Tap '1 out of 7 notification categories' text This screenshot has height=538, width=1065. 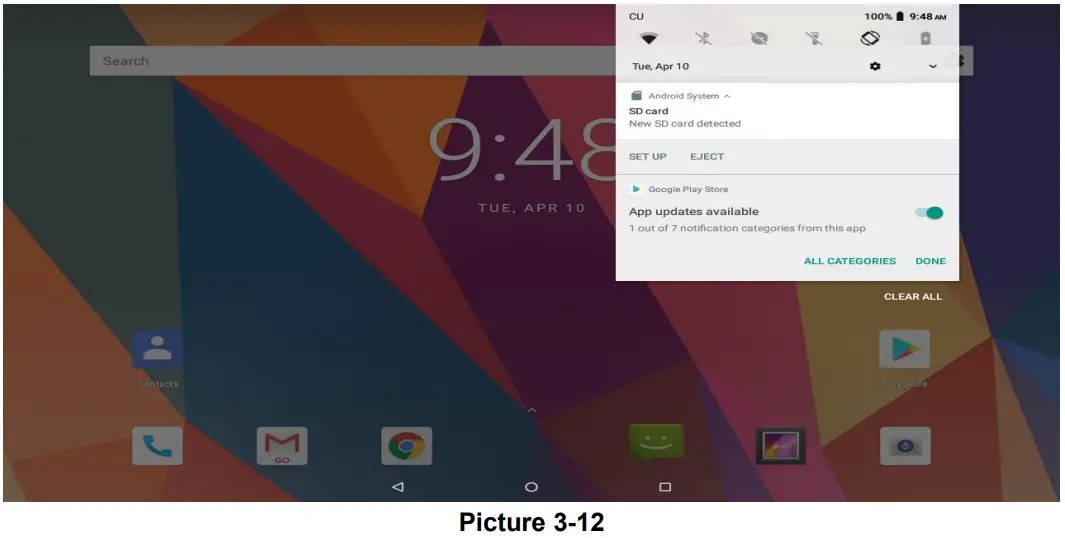point(747,228)
